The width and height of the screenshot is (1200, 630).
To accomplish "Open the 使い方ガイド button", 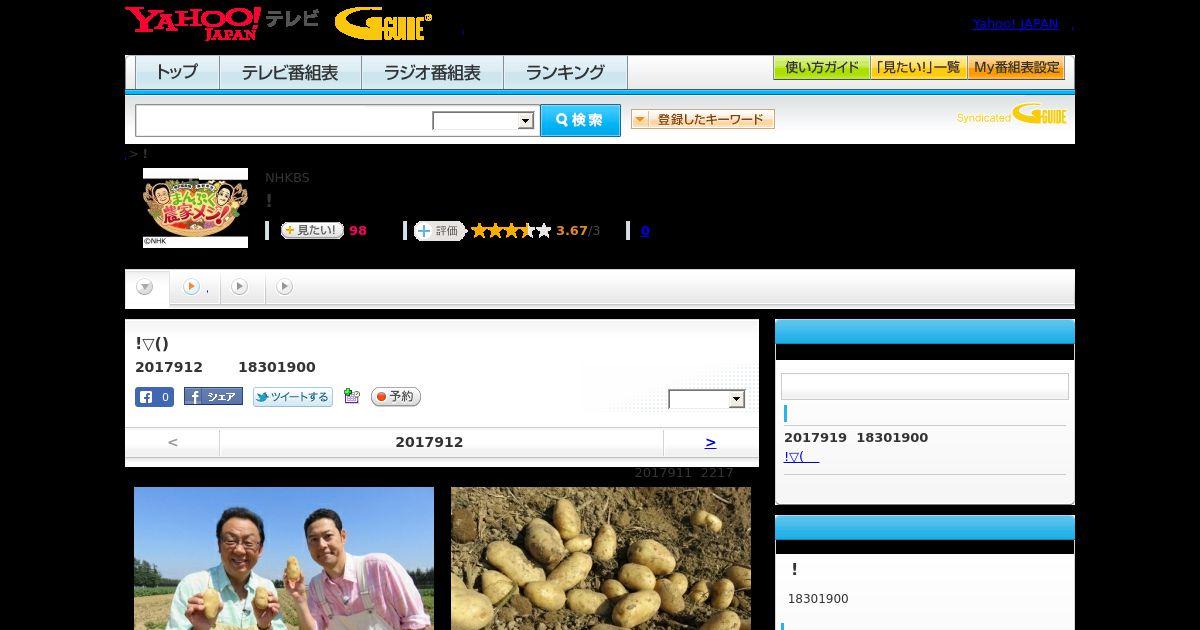I will click(822, 67).
